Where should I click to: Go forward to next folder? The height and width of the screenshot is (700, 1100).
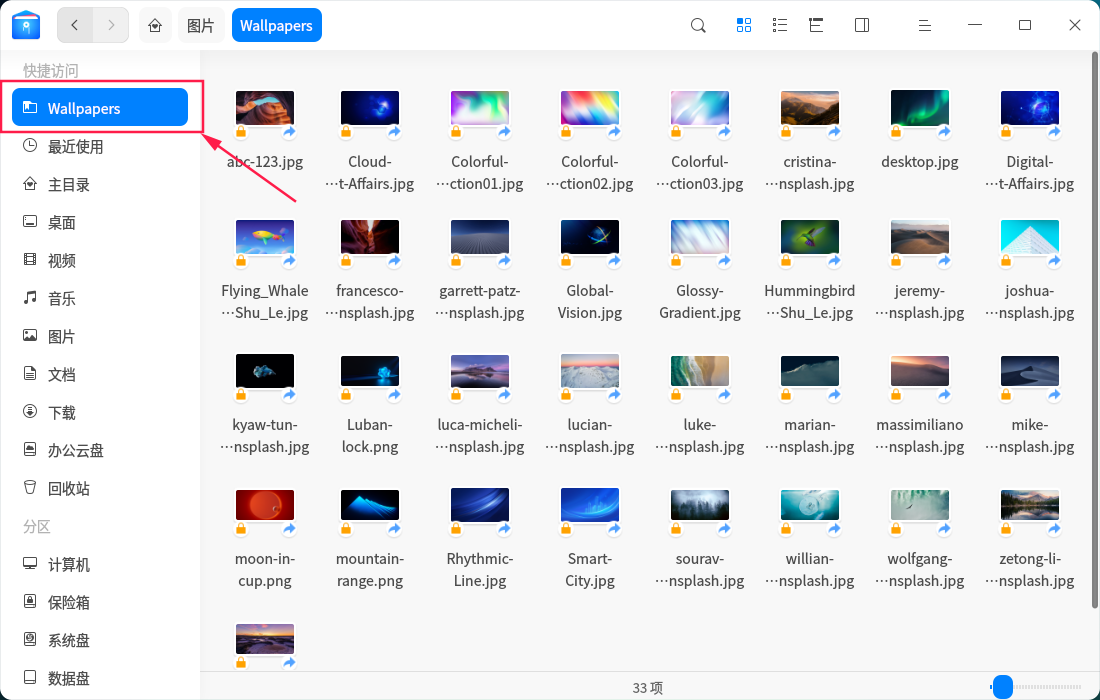[x=111, y=25]
